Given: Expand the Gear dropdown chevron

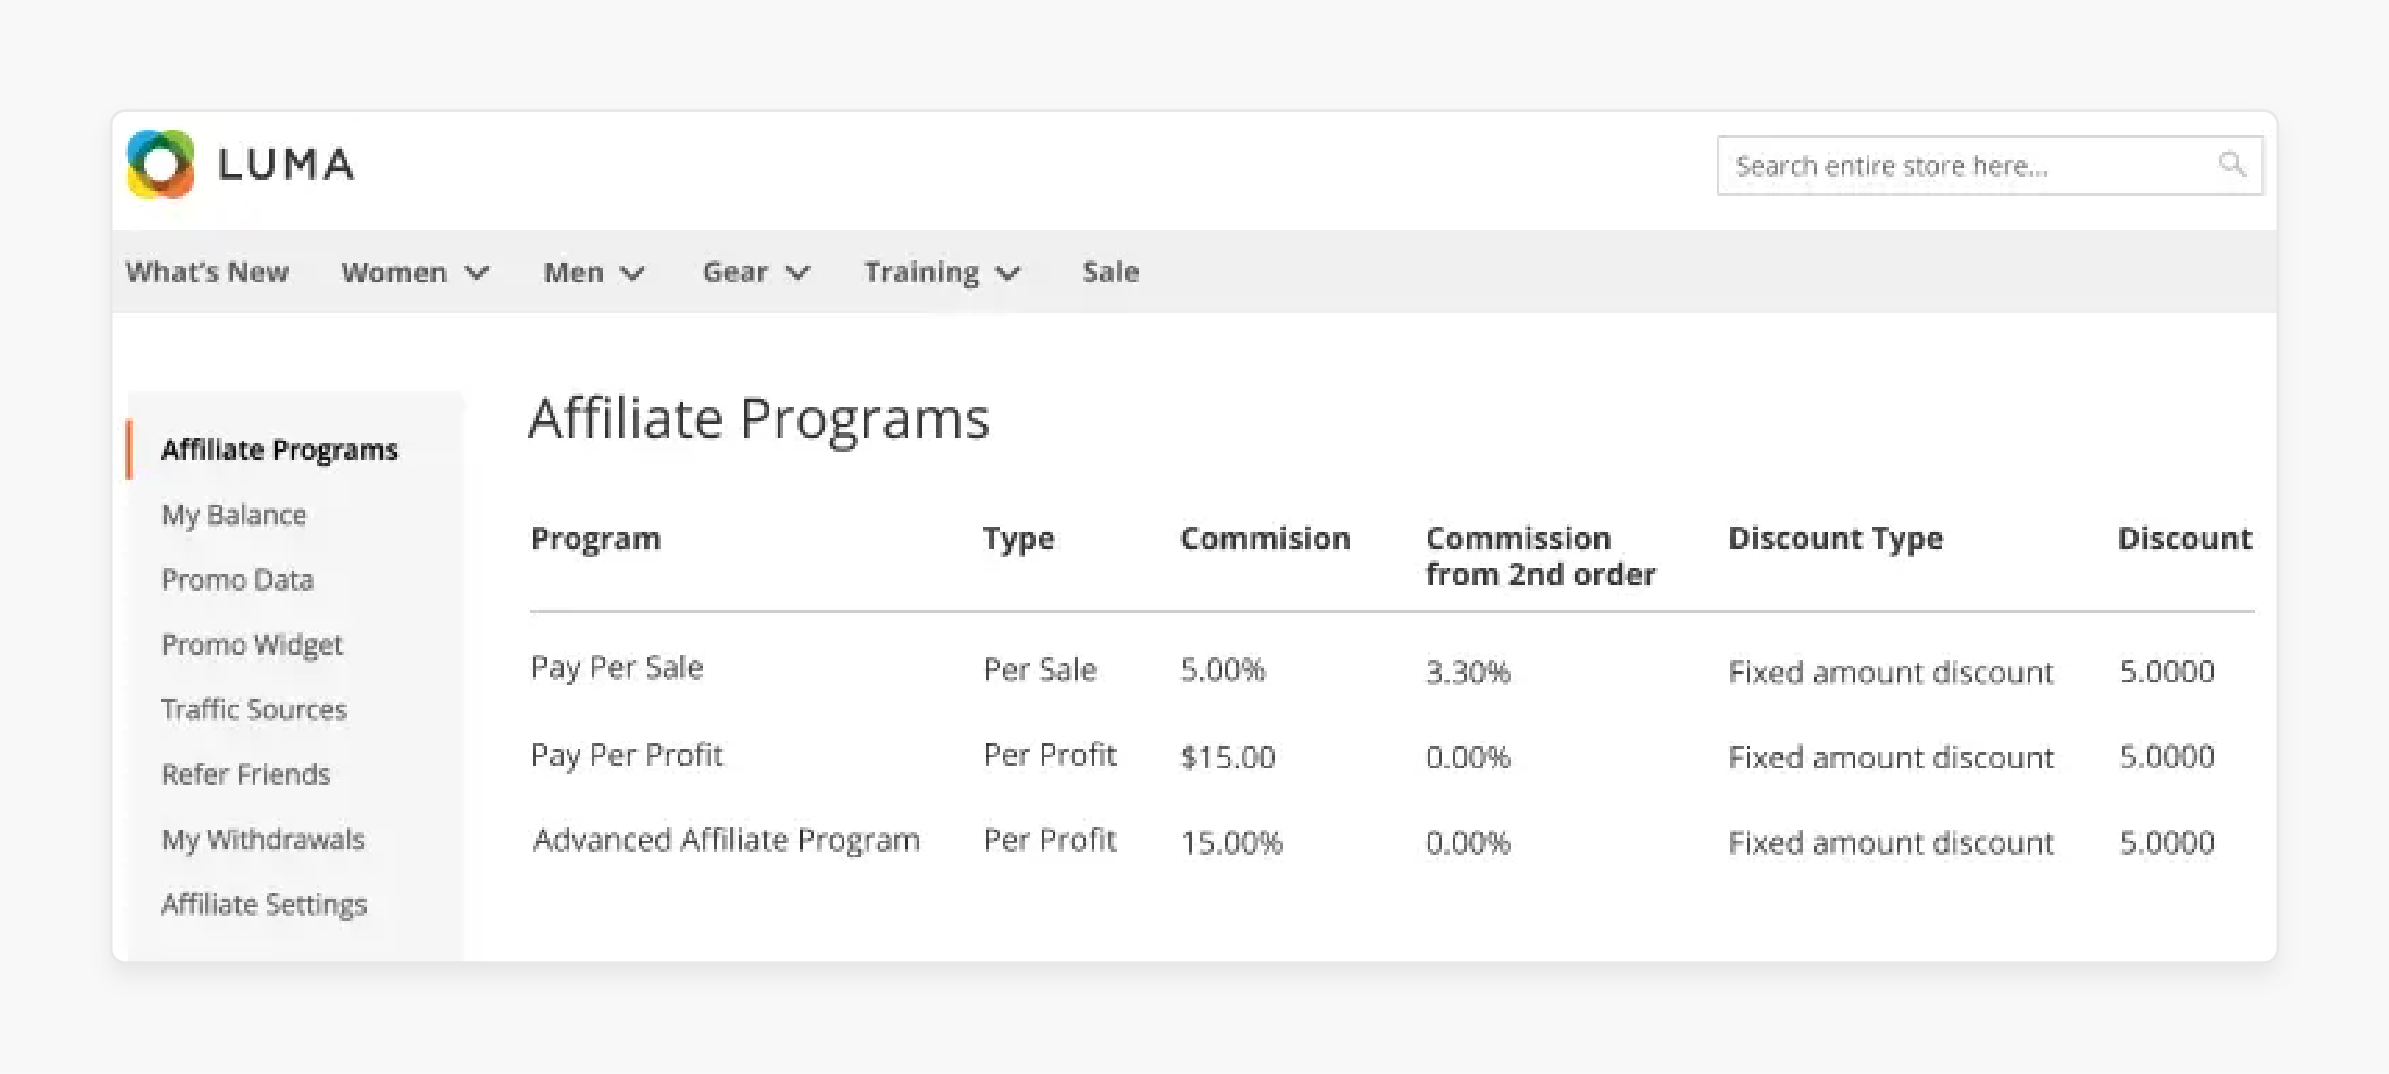Looking at the screenshot, I should pos(797,273).
